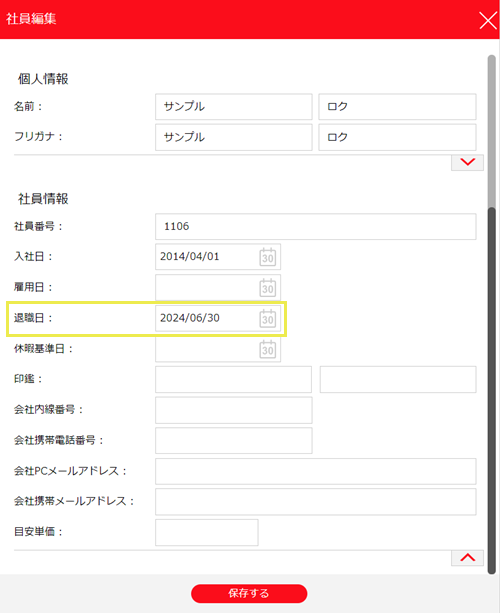
Task: Open the calendar picker for 入社日
Action: click(268, 257)
